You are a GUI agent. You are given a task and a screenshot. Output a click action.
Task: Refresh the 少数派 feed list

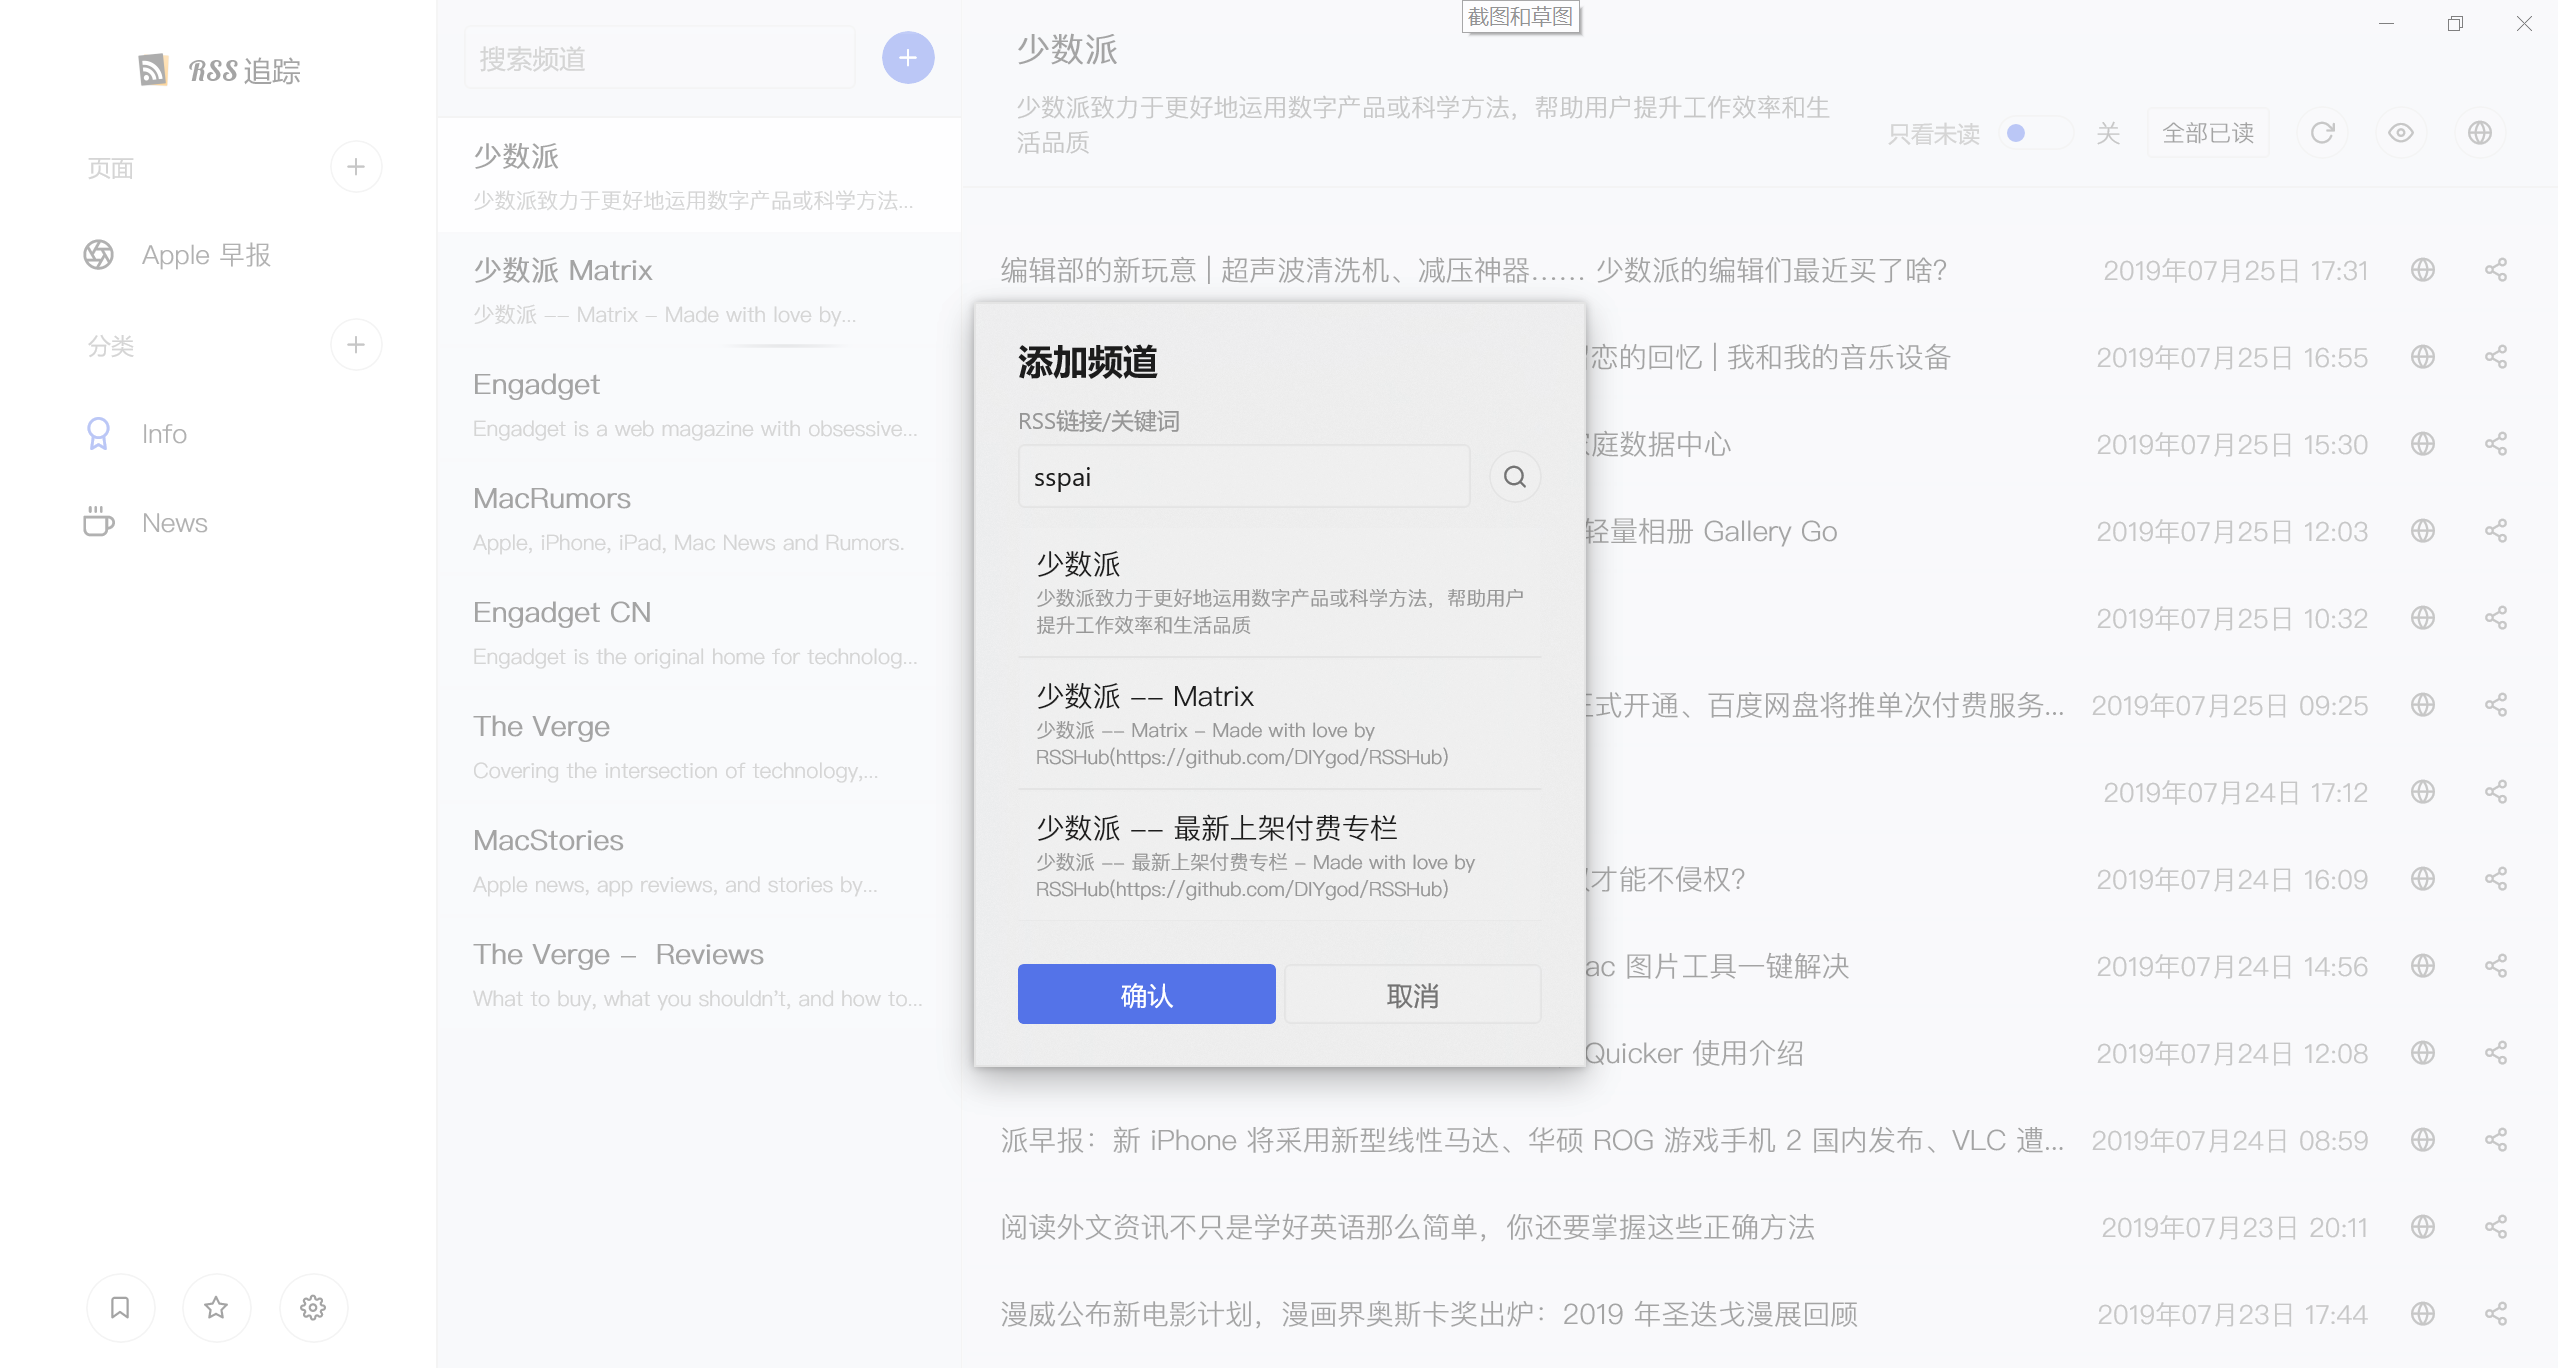[2322, 132]
